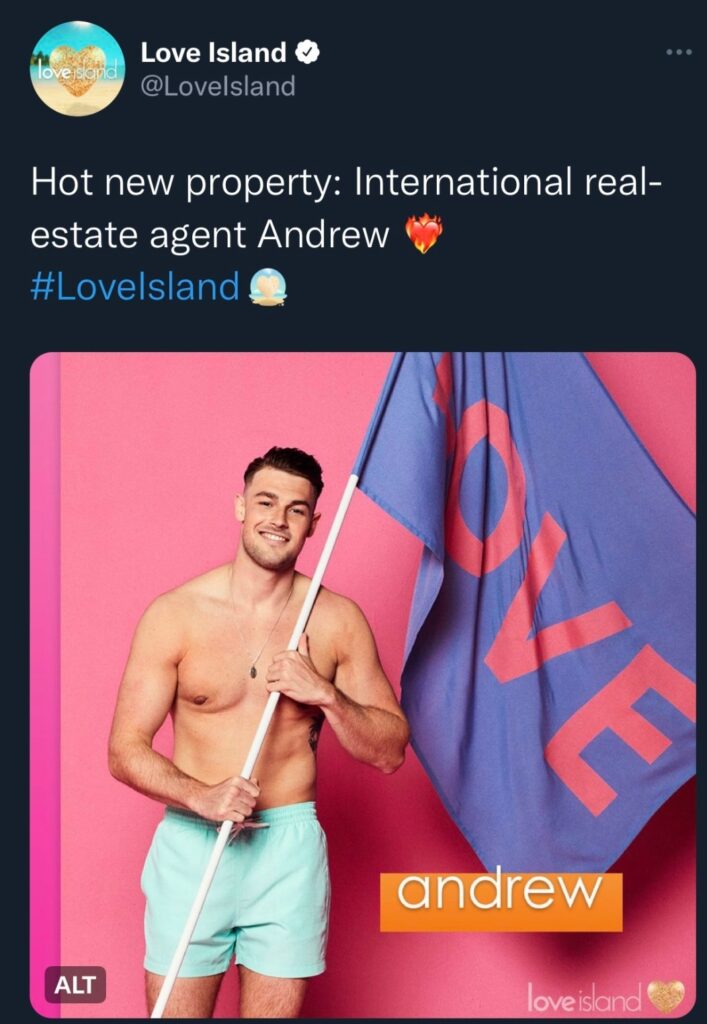Click the heart-on-fire emoji after Andrew
Image resolution: width=707 pixels, height=1024 pixels.
424,234
